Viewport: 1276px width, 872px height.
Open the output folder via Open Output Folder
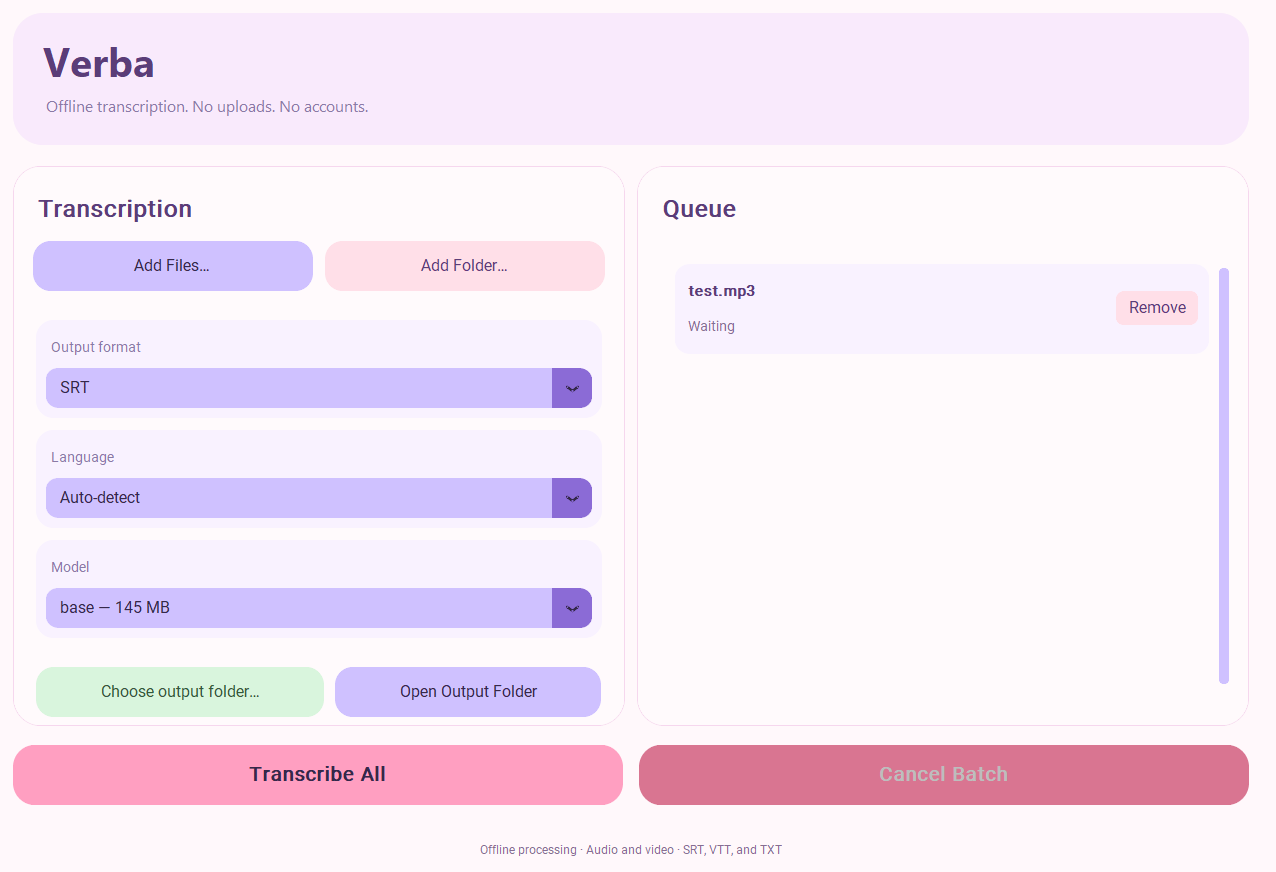[x=468, y=692]
